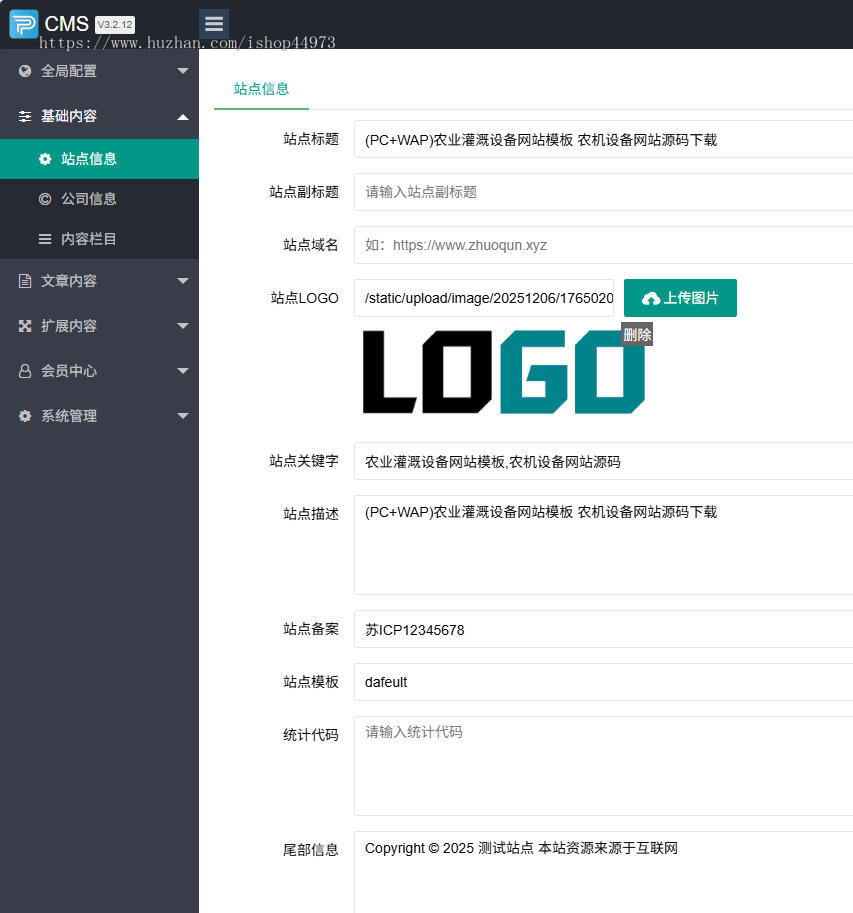
Task: Click the 站点标题 title input field
Action: (600, 140)
